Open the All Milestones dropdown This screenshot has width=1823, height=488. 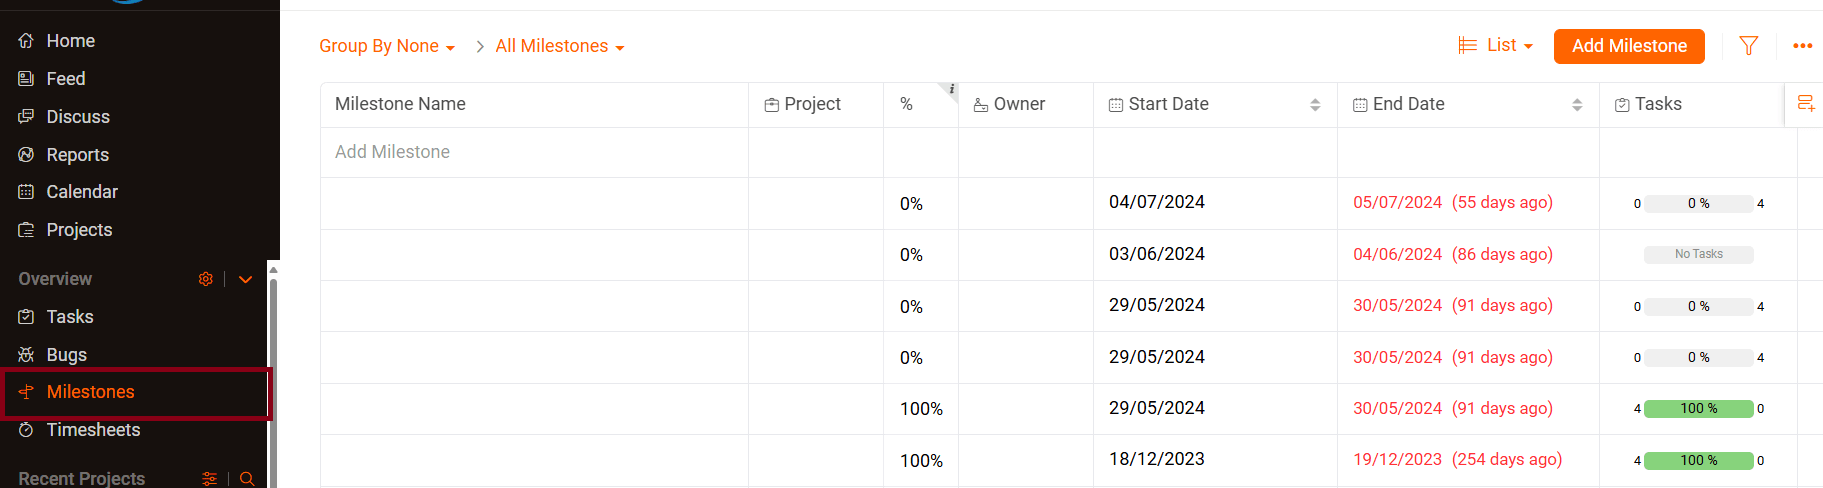point(560,46)
